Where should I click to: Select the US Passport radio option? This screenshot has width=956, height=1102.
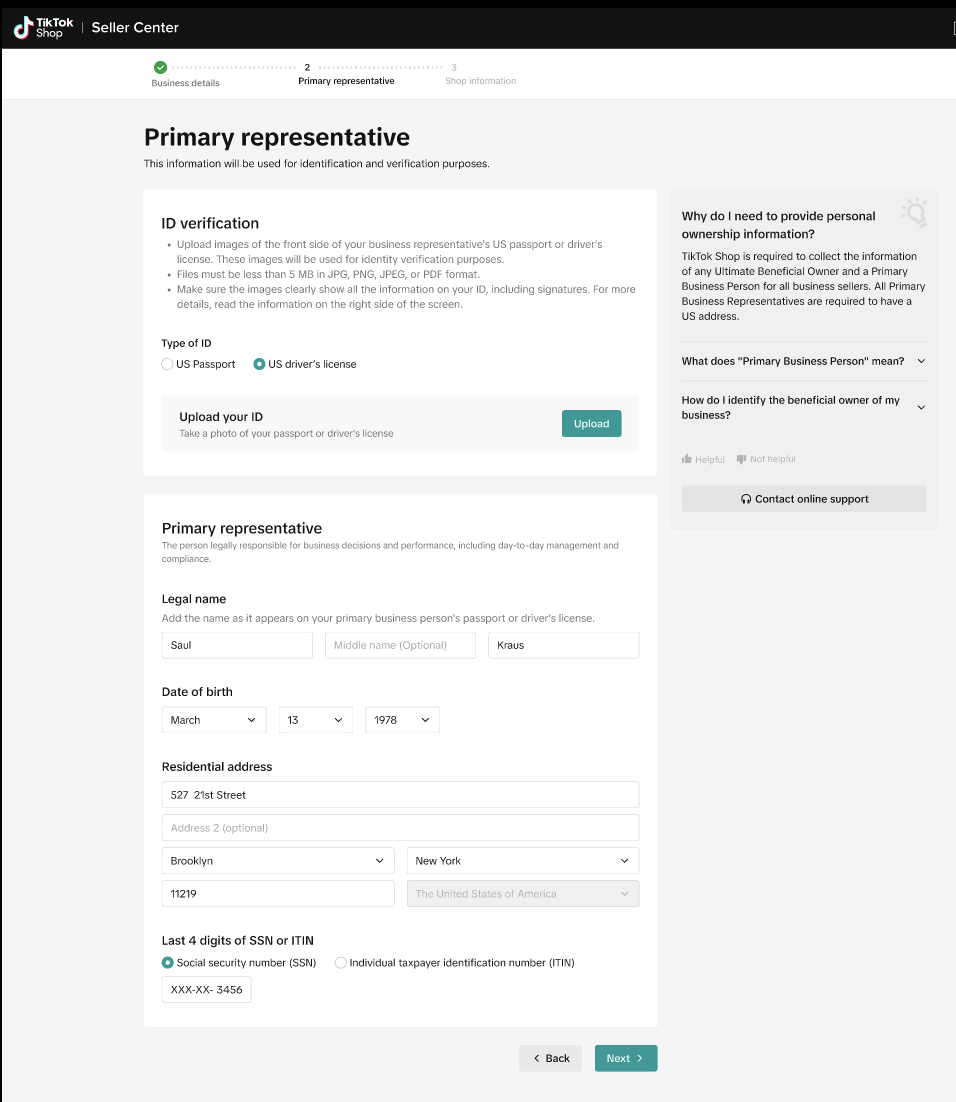[x=168, y=364]
